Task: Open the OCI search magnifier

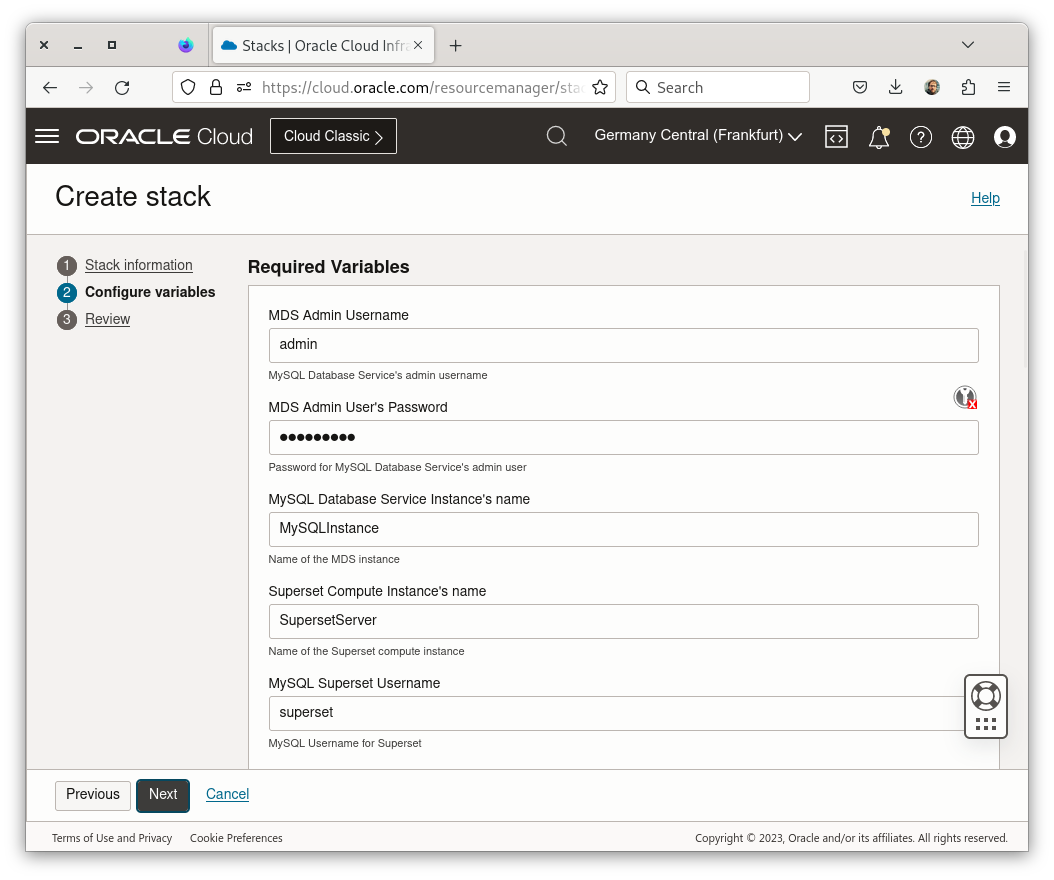Action: tap(557, 136)
